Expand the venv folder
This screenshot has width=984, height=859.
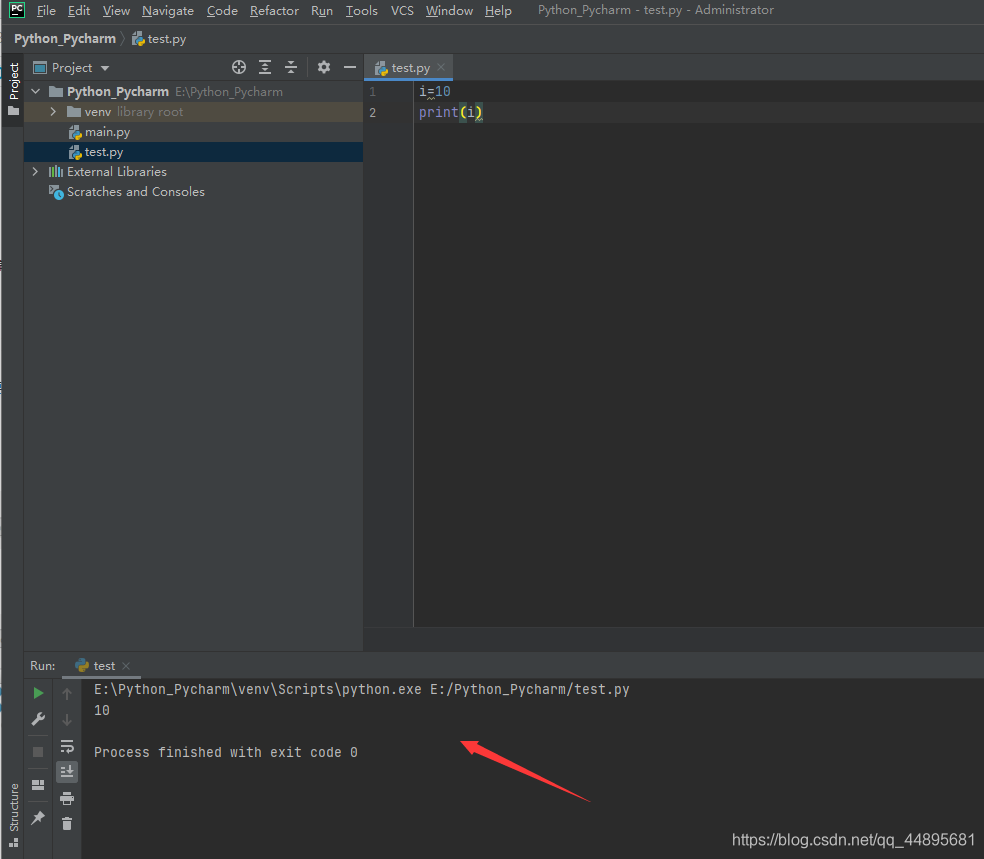[53, 112]
